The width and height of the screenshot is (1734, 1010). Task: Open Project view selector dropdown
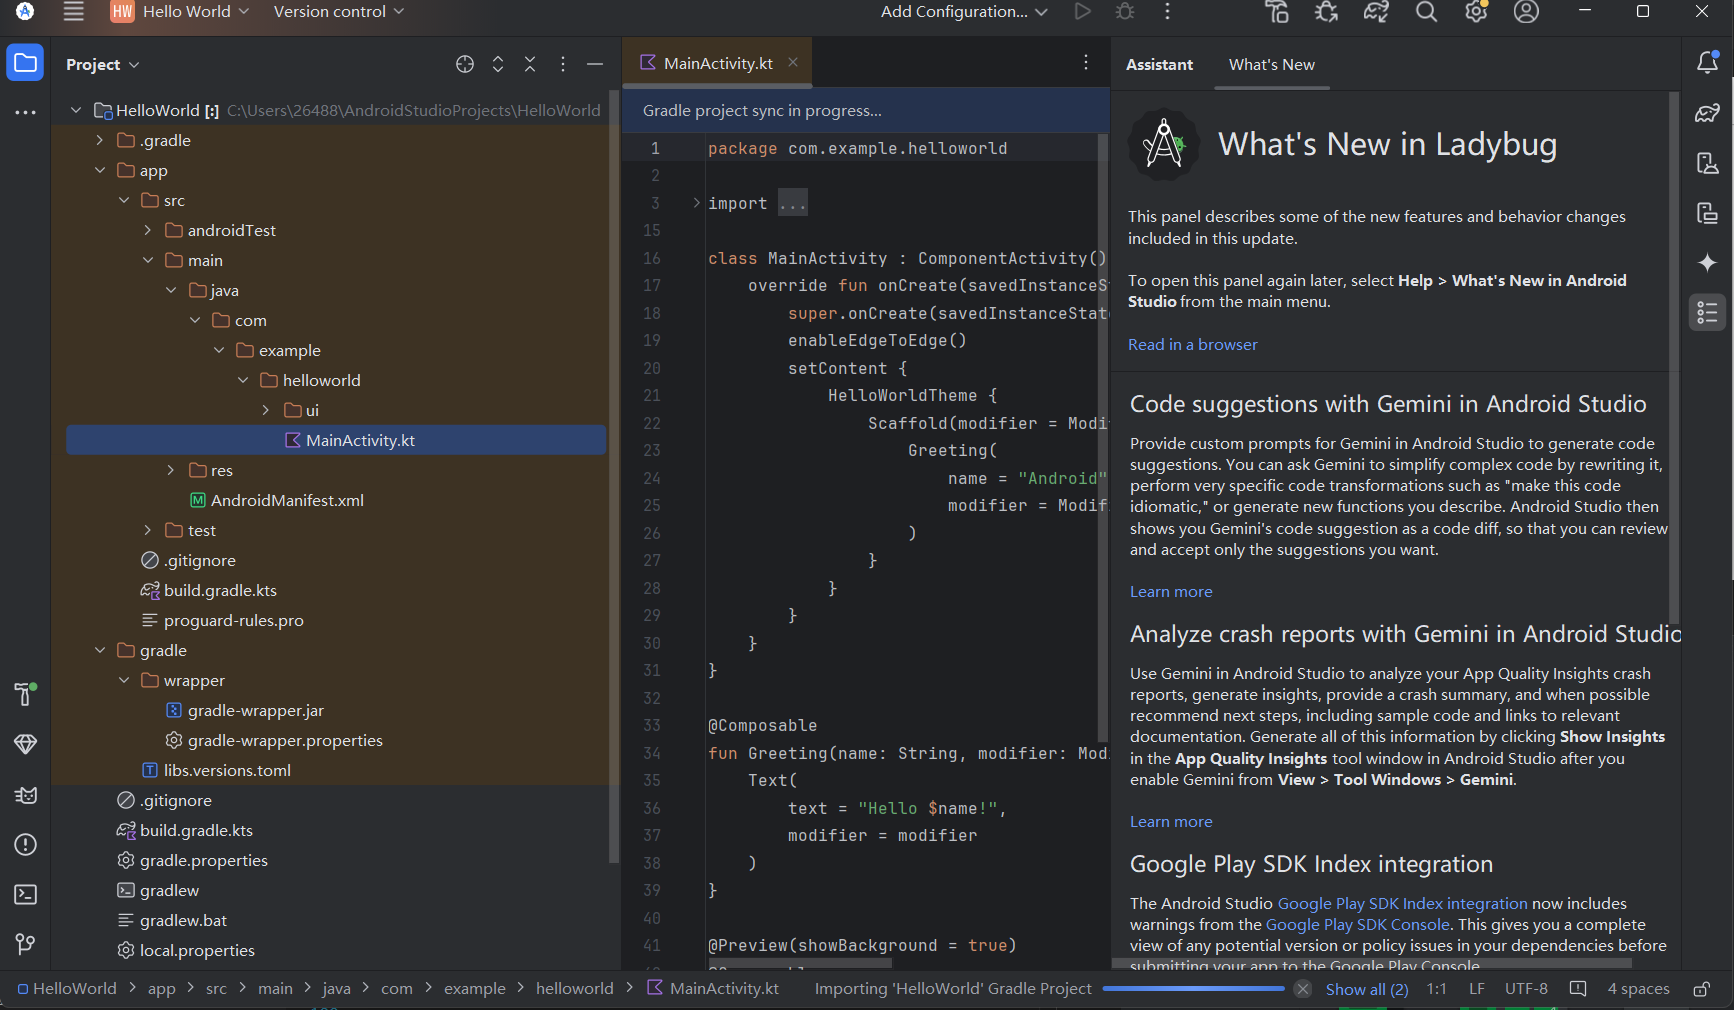pyautogui.click(x=103, y=64)
